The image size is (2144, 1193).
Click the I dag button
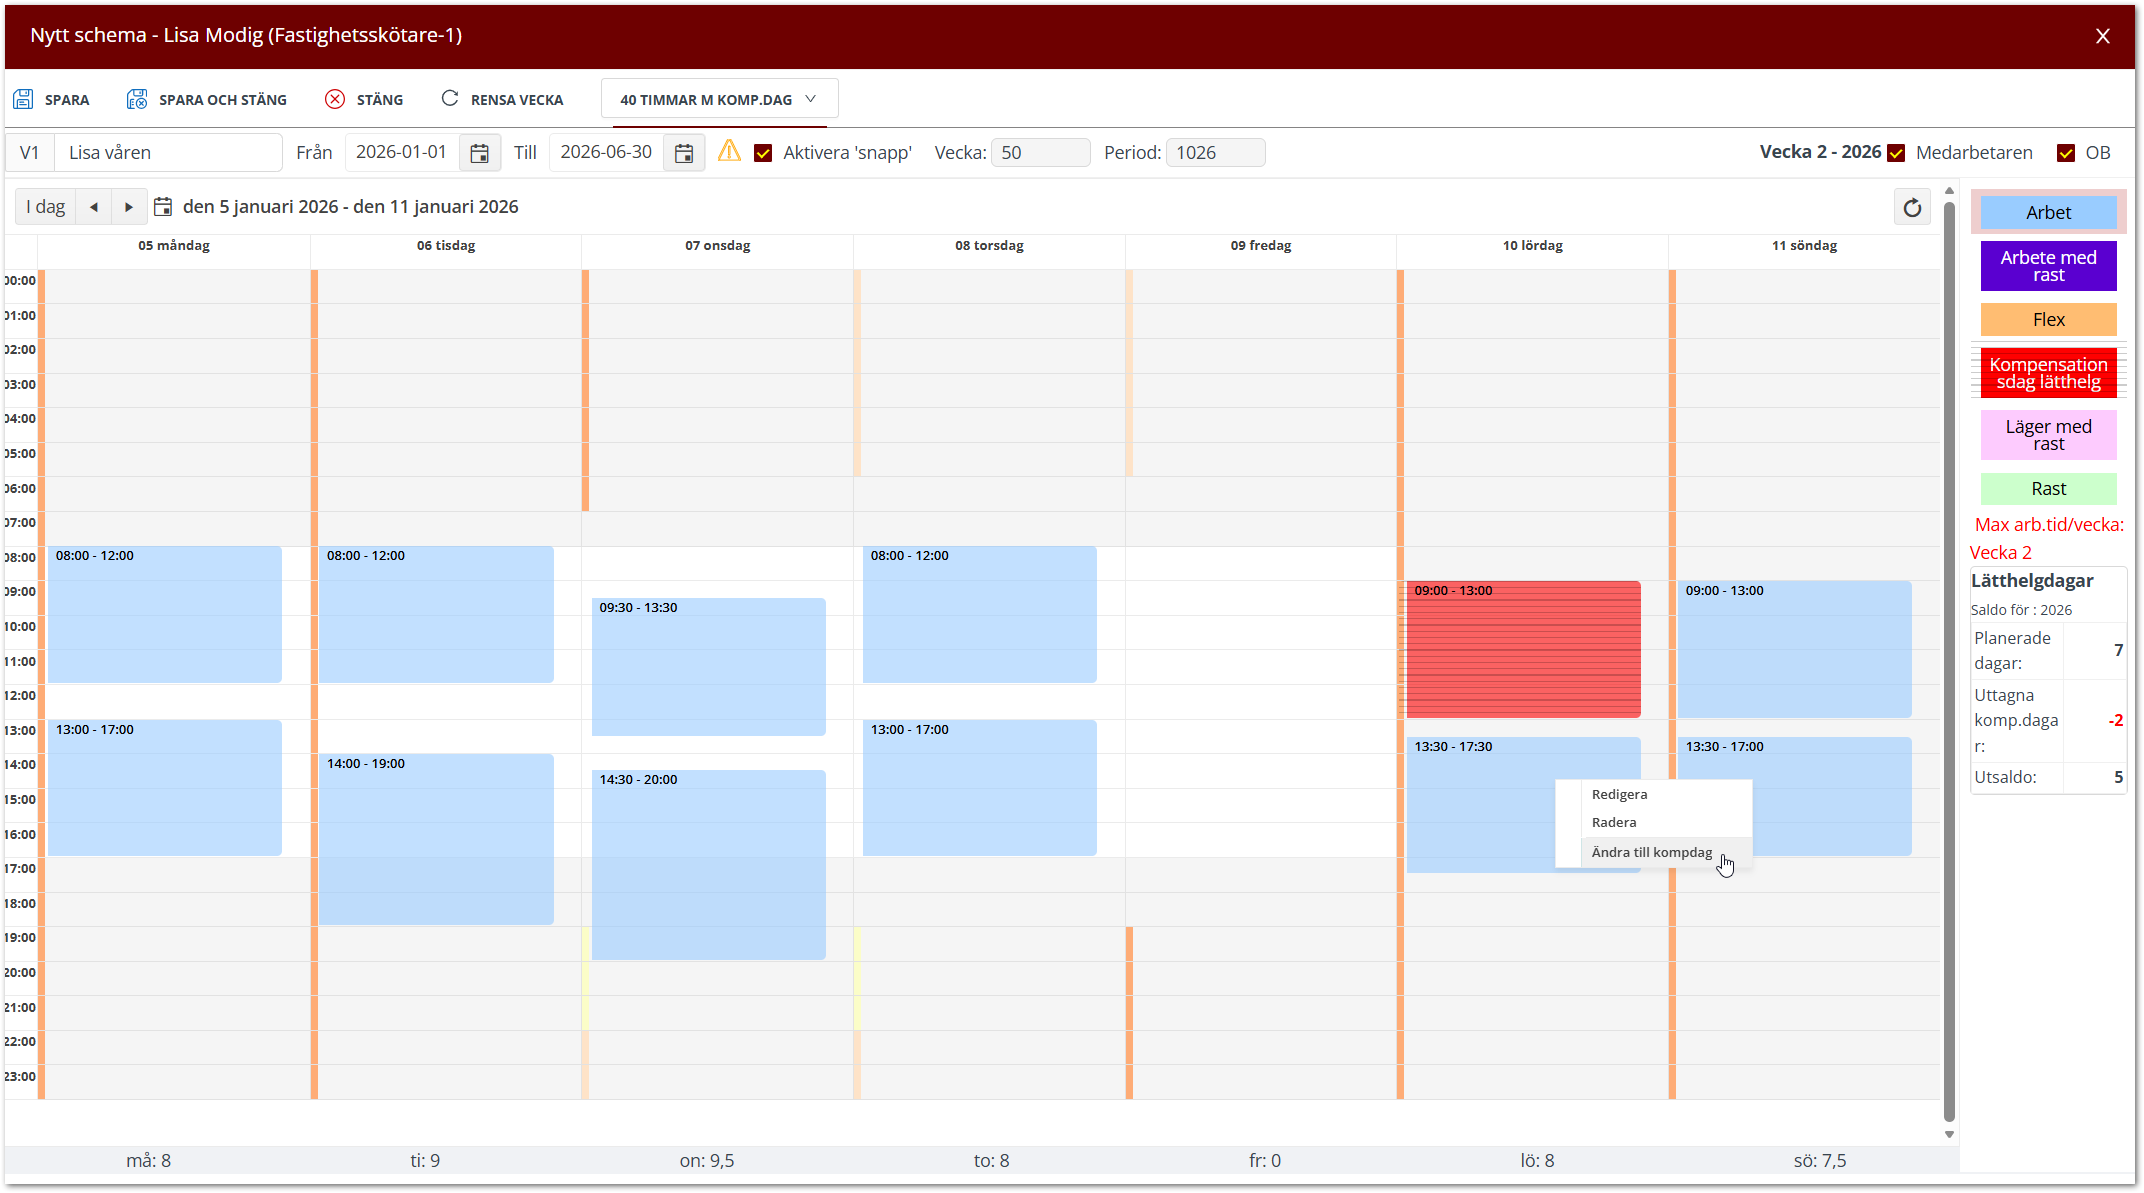point(46,207)
